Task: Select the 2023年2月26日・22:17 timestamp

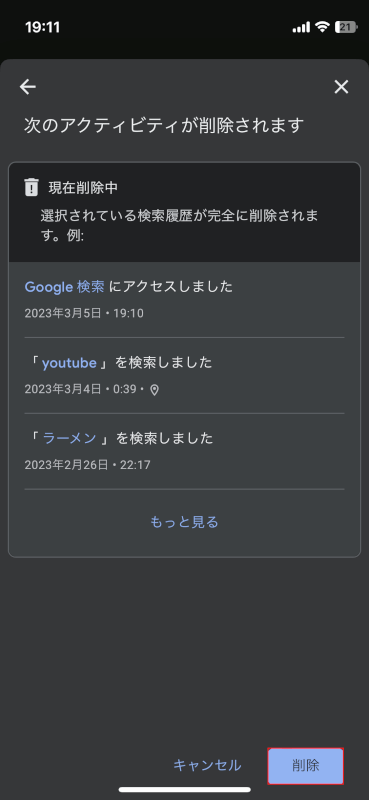Action: 87,465
